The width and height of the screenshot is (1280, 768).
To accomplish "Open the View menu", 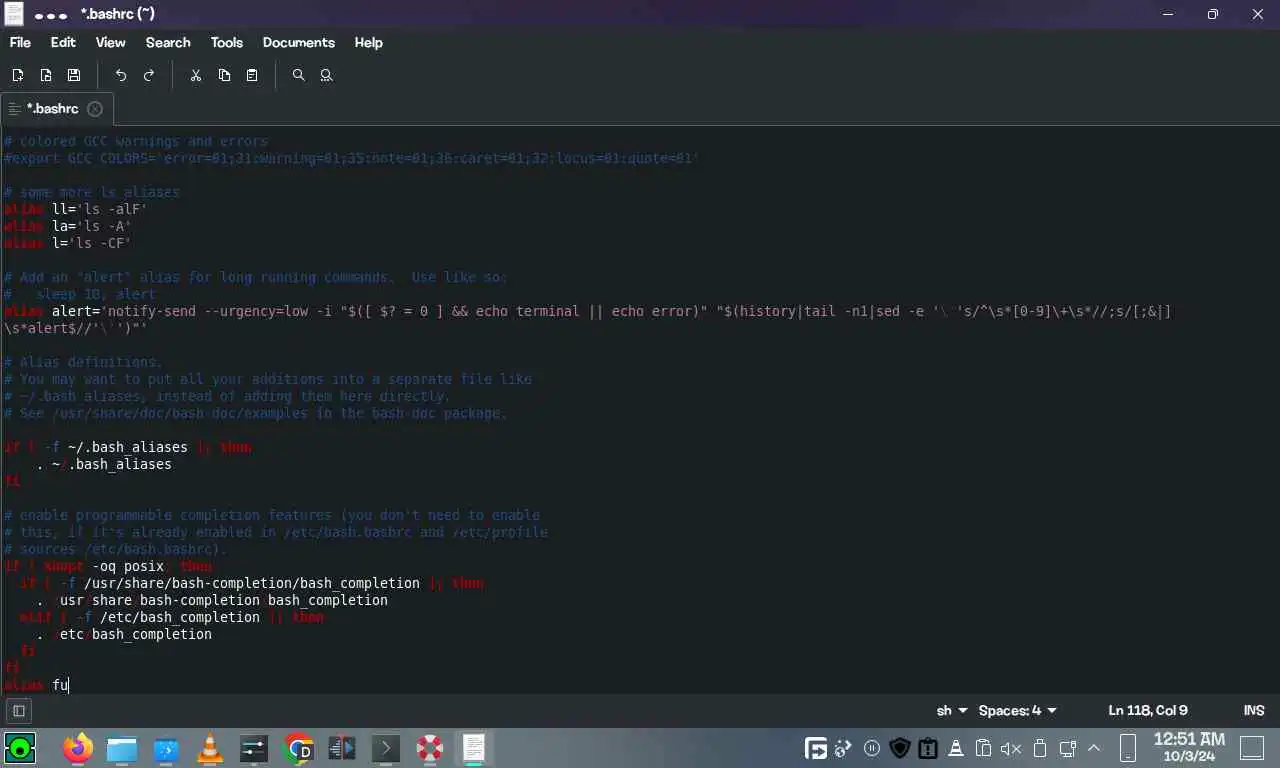I will point(110,42).
